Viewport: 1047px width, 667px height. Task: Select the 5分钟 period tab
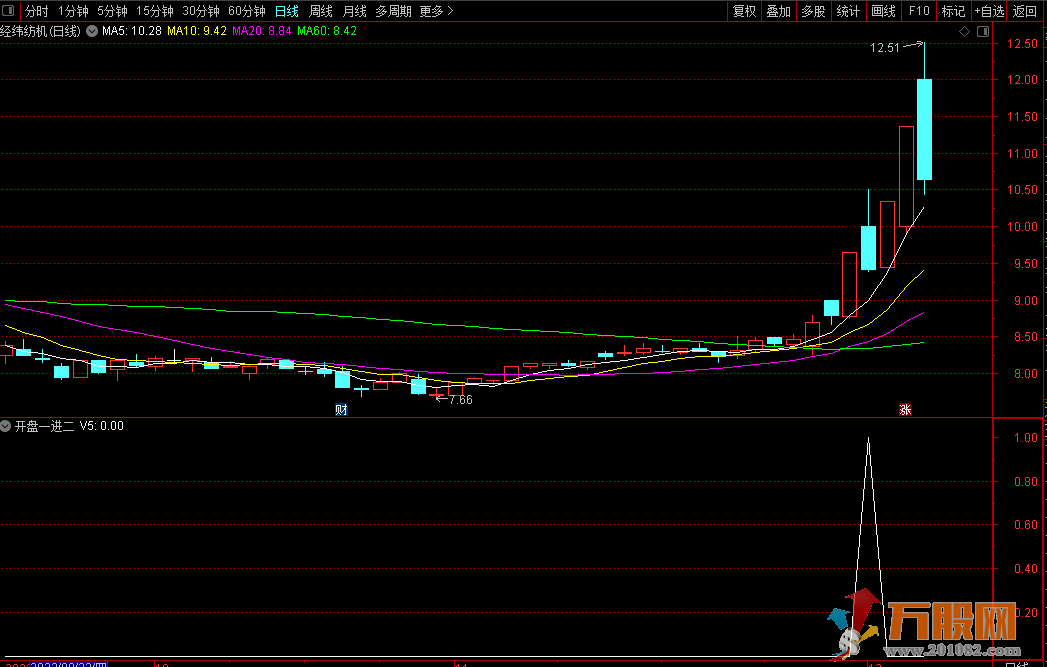point(112,11)
